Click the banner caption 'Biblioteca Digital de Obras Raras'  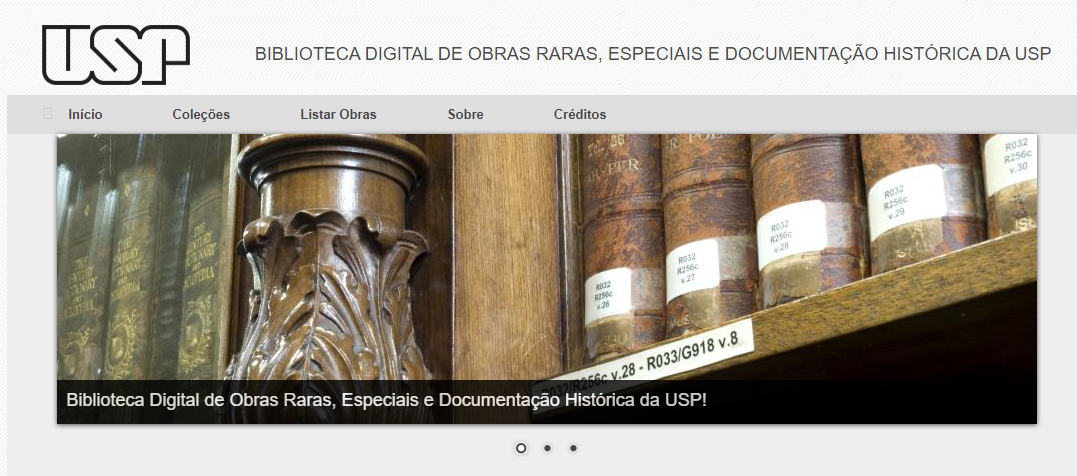click(x=386, y=400)
